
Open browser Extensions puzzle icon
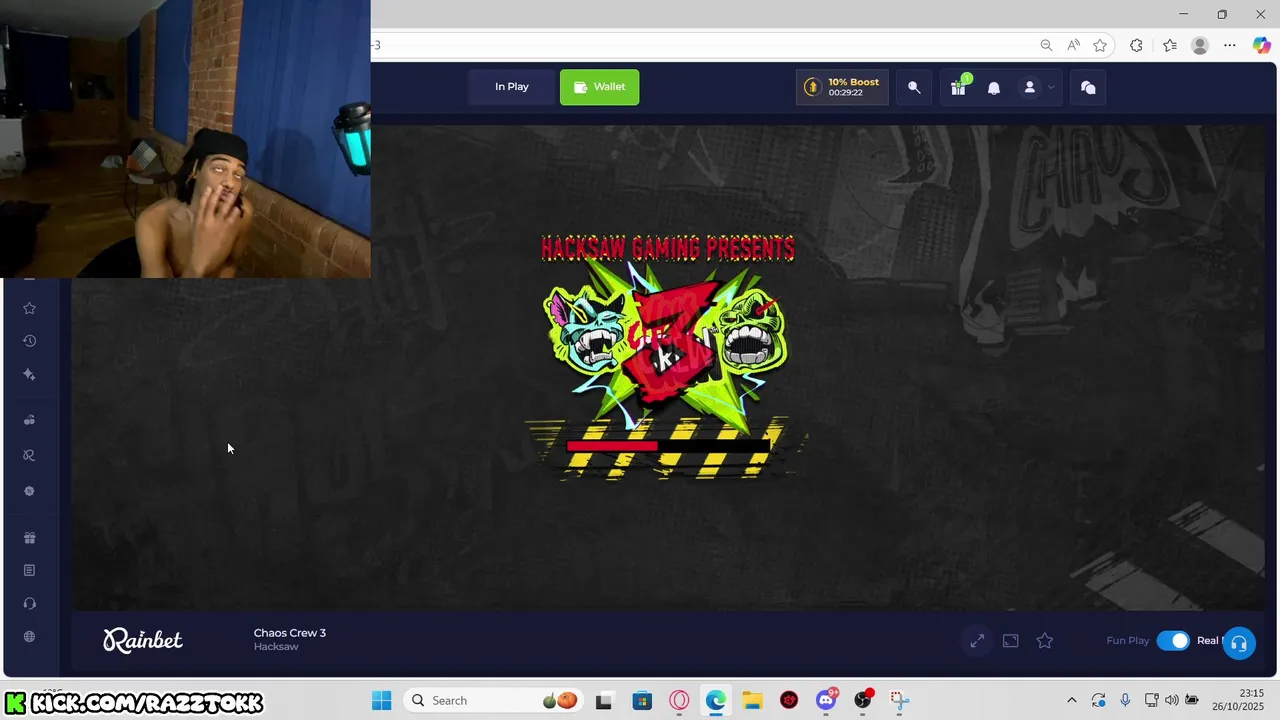tap(1136, 45)
